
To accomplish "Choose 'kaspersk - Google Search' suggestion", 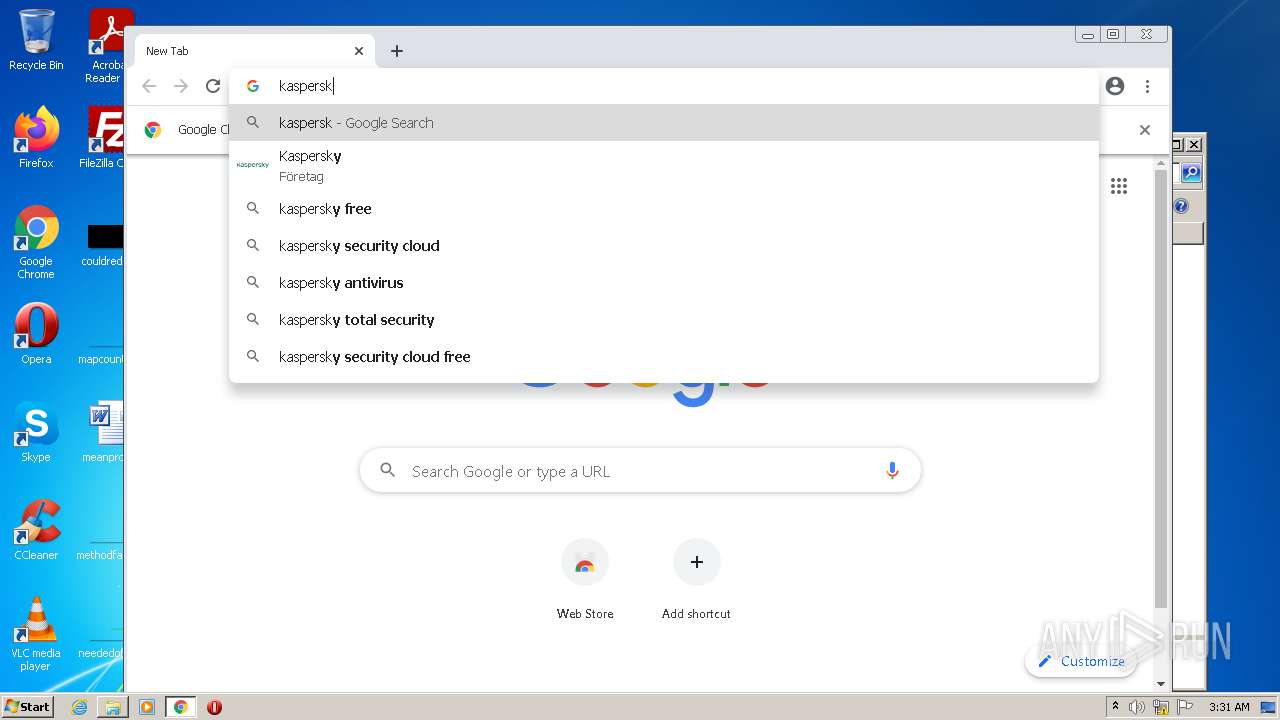I will 664,123.
